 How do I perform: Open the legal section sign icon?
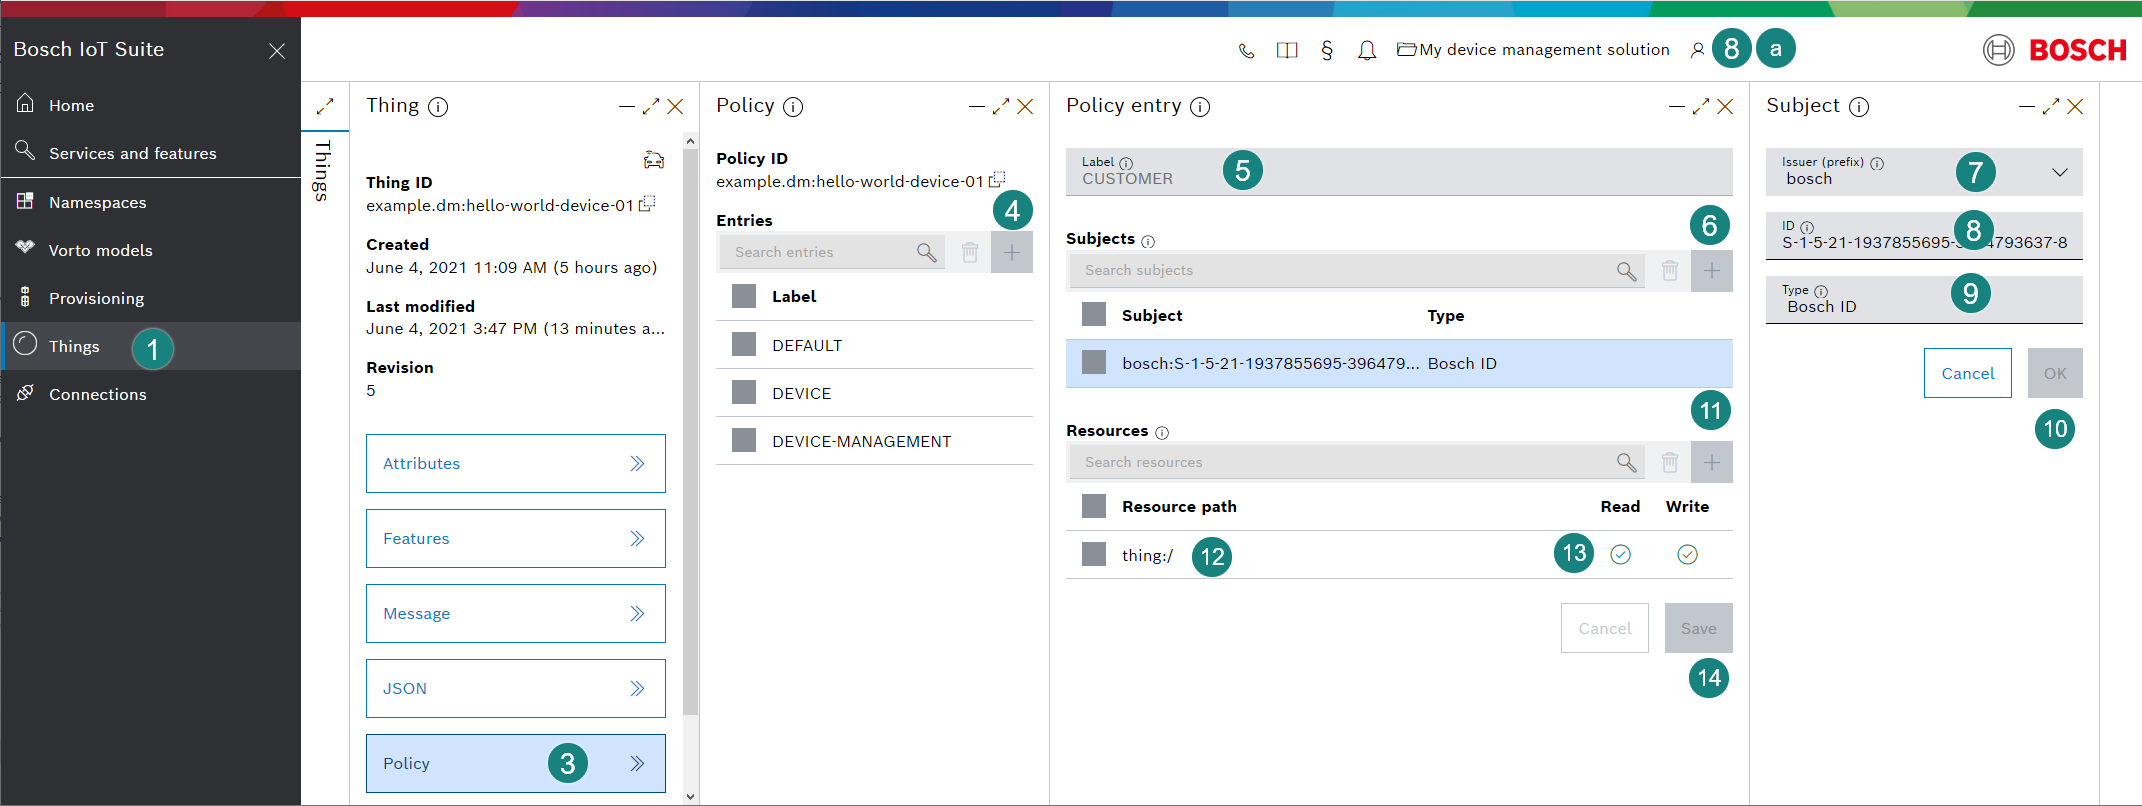click(x=1327, y=50)
